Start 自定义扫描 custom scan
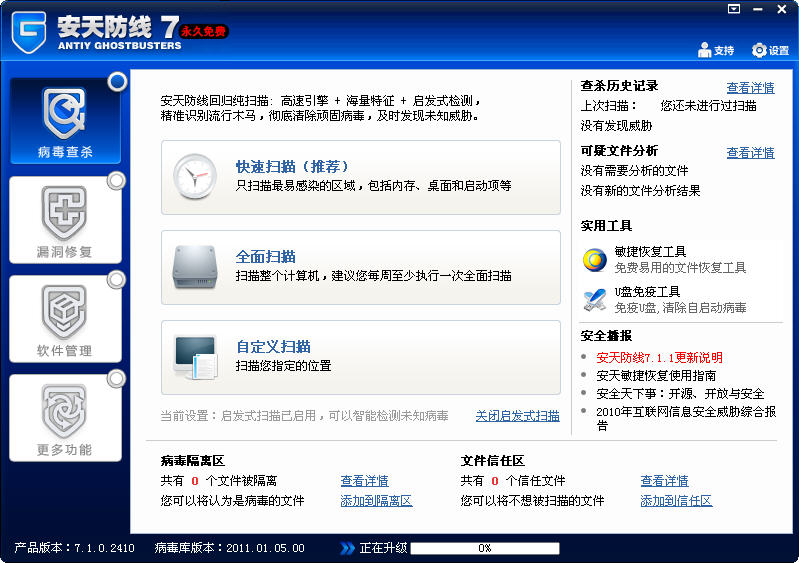The image size is (799, 563). (361, 357)
